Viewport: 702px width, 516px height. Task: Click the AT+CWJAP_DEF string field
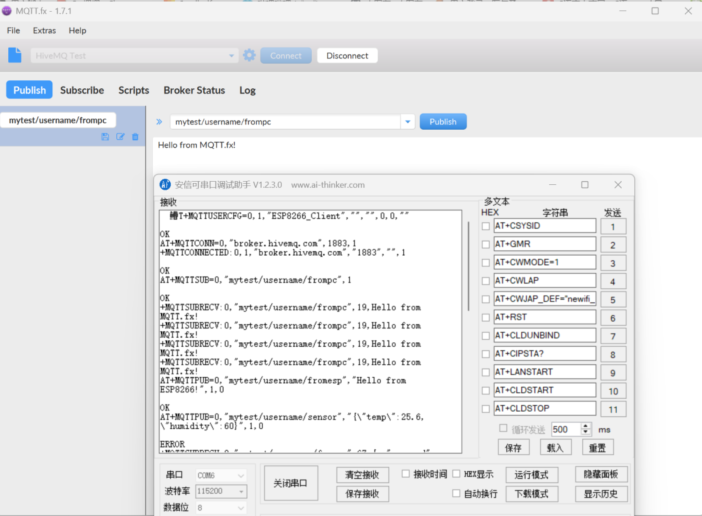point(545,299)
